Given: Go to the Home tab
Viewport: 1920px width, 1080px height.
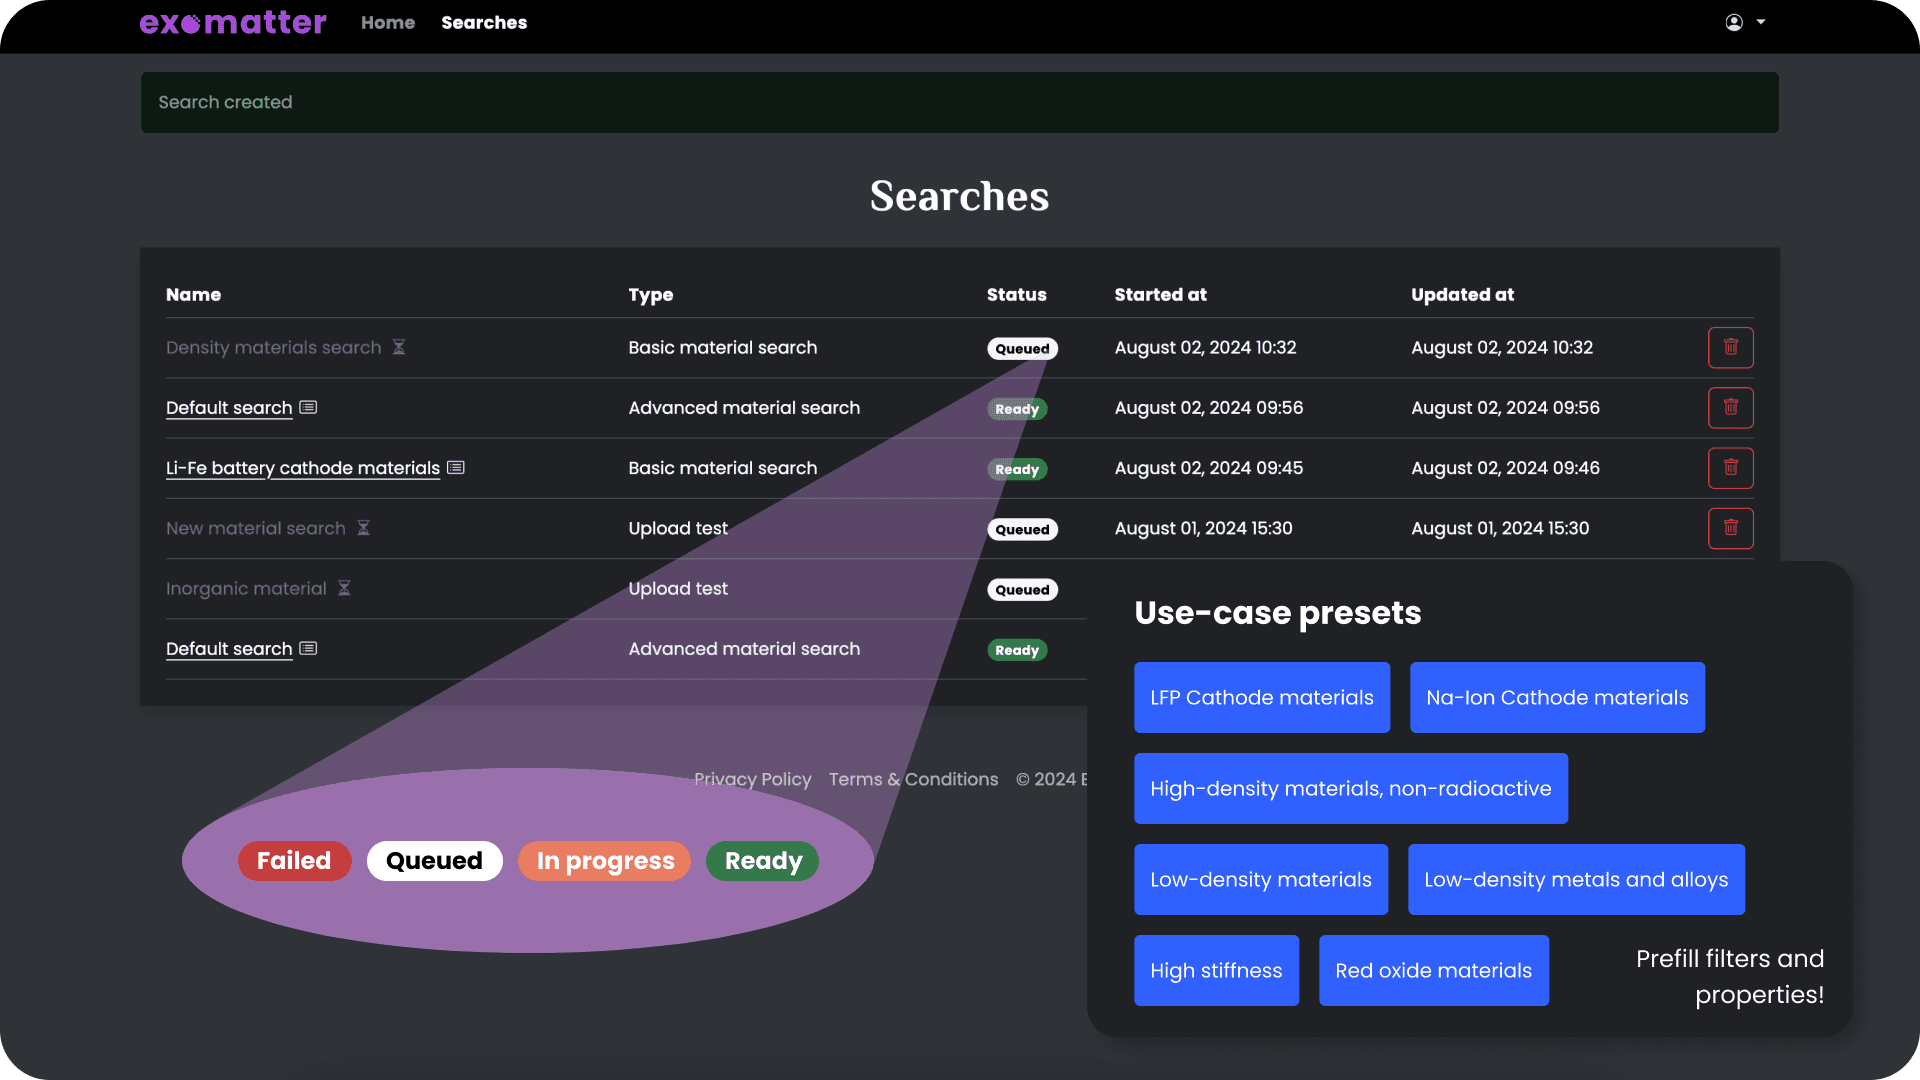Looking at the screenshot, I should click(388, 22).
